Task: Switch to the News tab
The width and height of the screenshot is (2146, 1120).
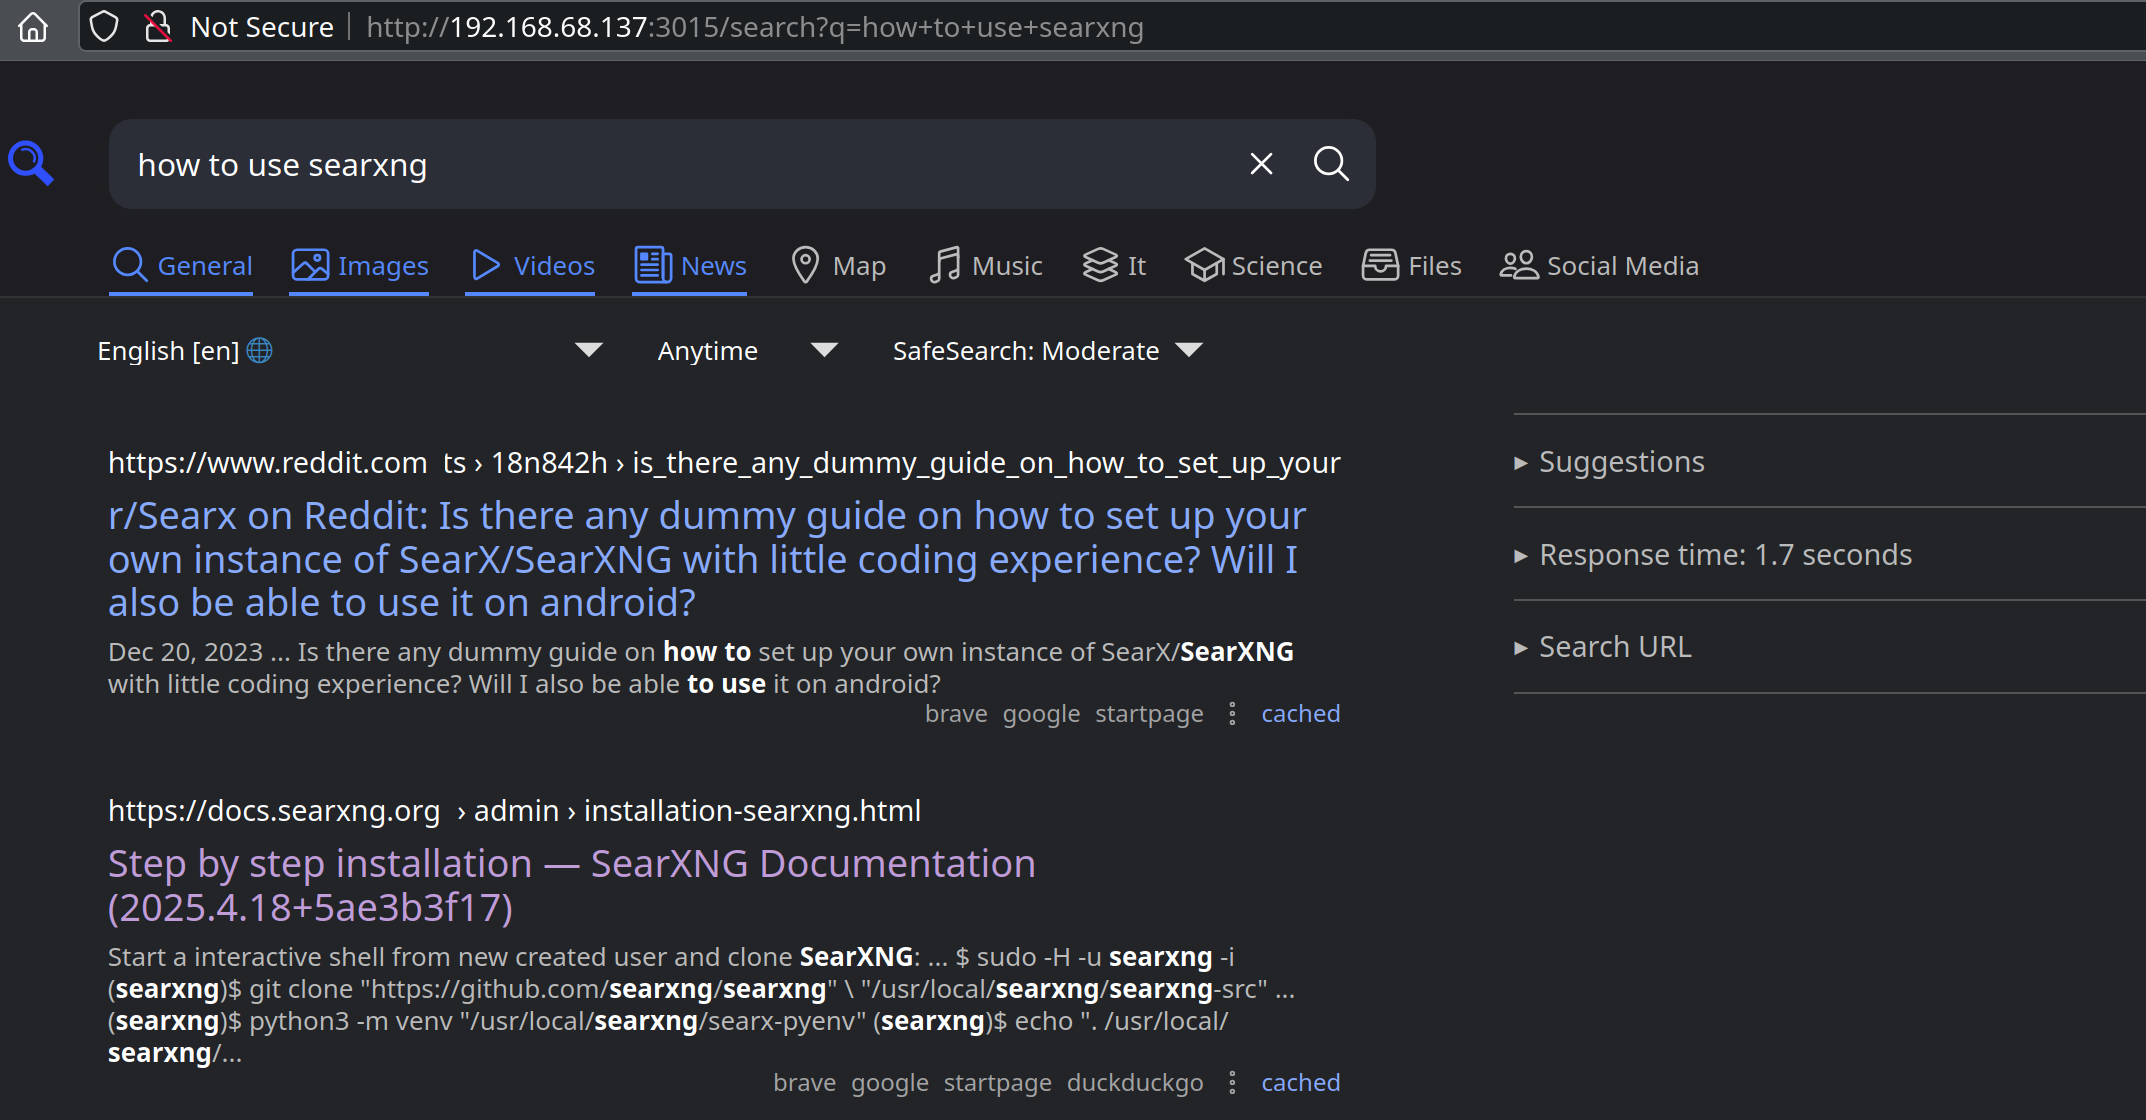Action: [x=690, y=266]
